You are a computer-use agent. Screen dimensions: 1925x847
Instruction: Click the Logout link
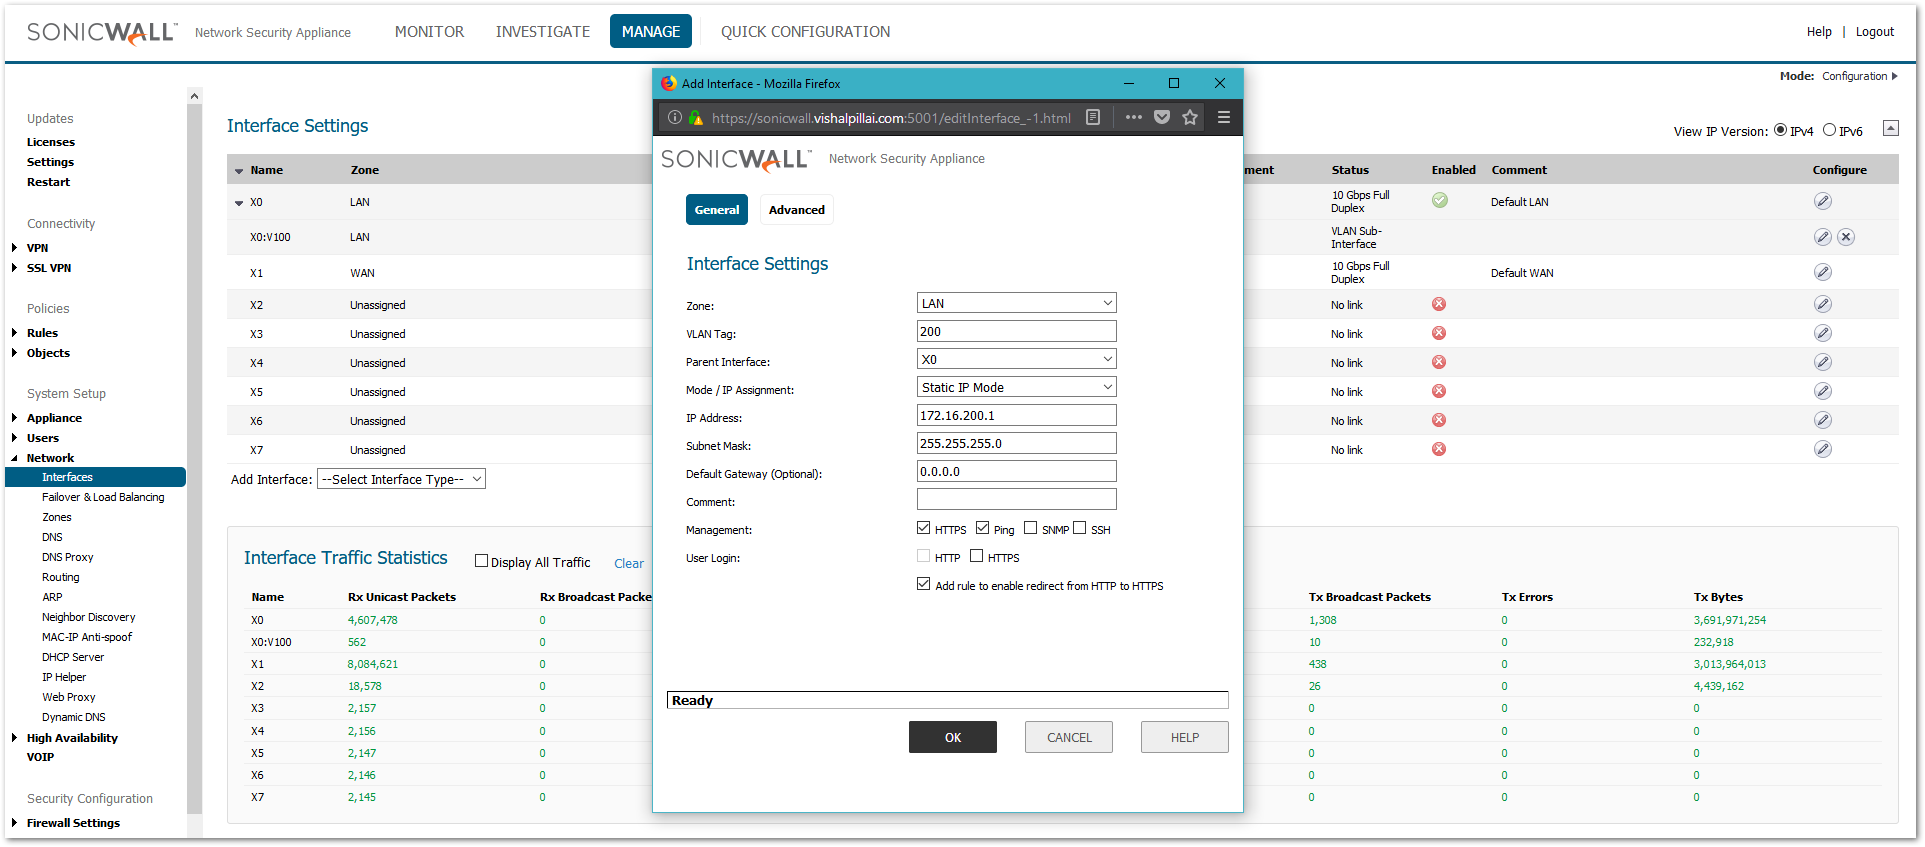coord(1875,32)
